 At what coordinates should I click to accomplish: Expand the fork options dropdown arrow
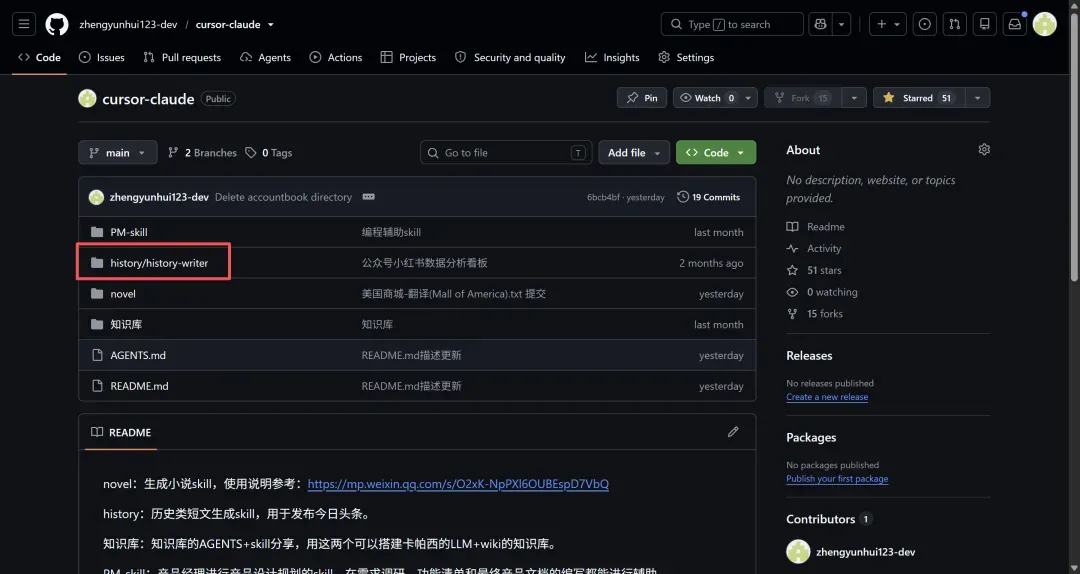click(x=854, y=98)
